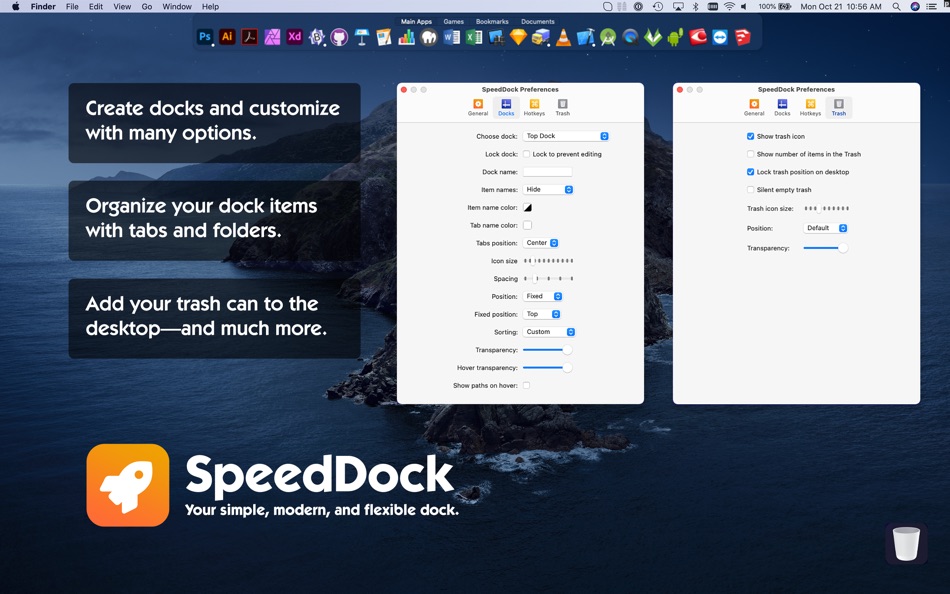The height and width of the screenshot is (594, 950).
Task: Open the Bookmarks dock tab
Action: [492, 21]
